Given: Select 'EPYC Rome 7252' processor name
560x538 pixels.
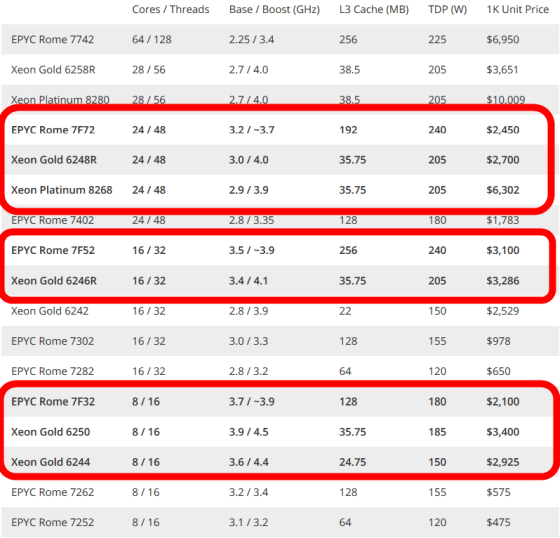Looking at the screenshot, I should coord(52,522).
